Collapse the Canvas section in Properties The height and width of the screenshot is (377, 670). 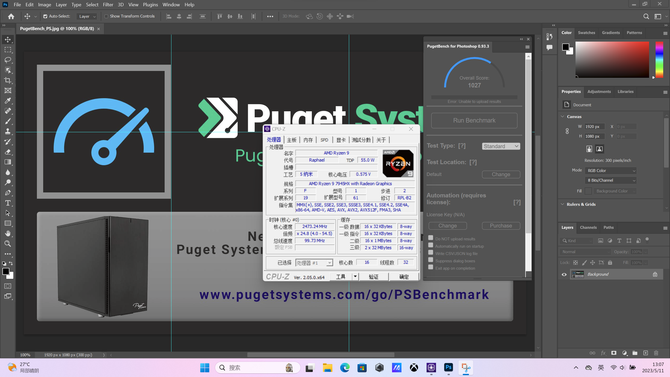[x=562, y=116]
